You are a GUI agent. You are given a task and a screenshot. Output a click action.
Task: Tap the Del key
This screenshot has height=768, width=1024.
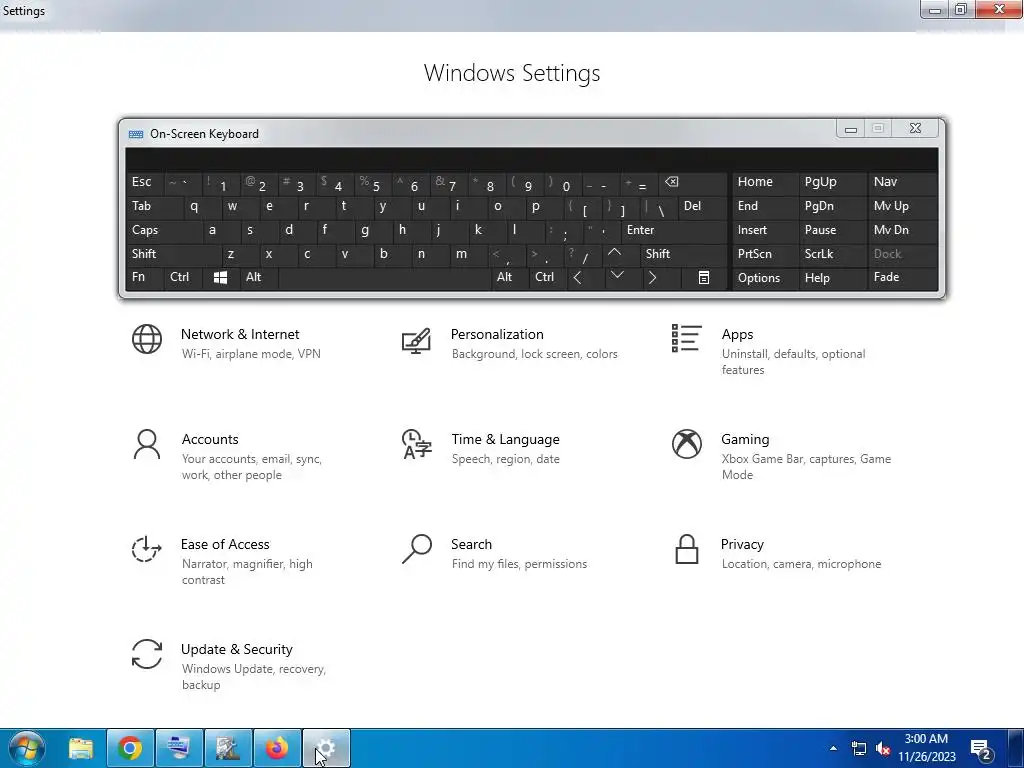703,206
